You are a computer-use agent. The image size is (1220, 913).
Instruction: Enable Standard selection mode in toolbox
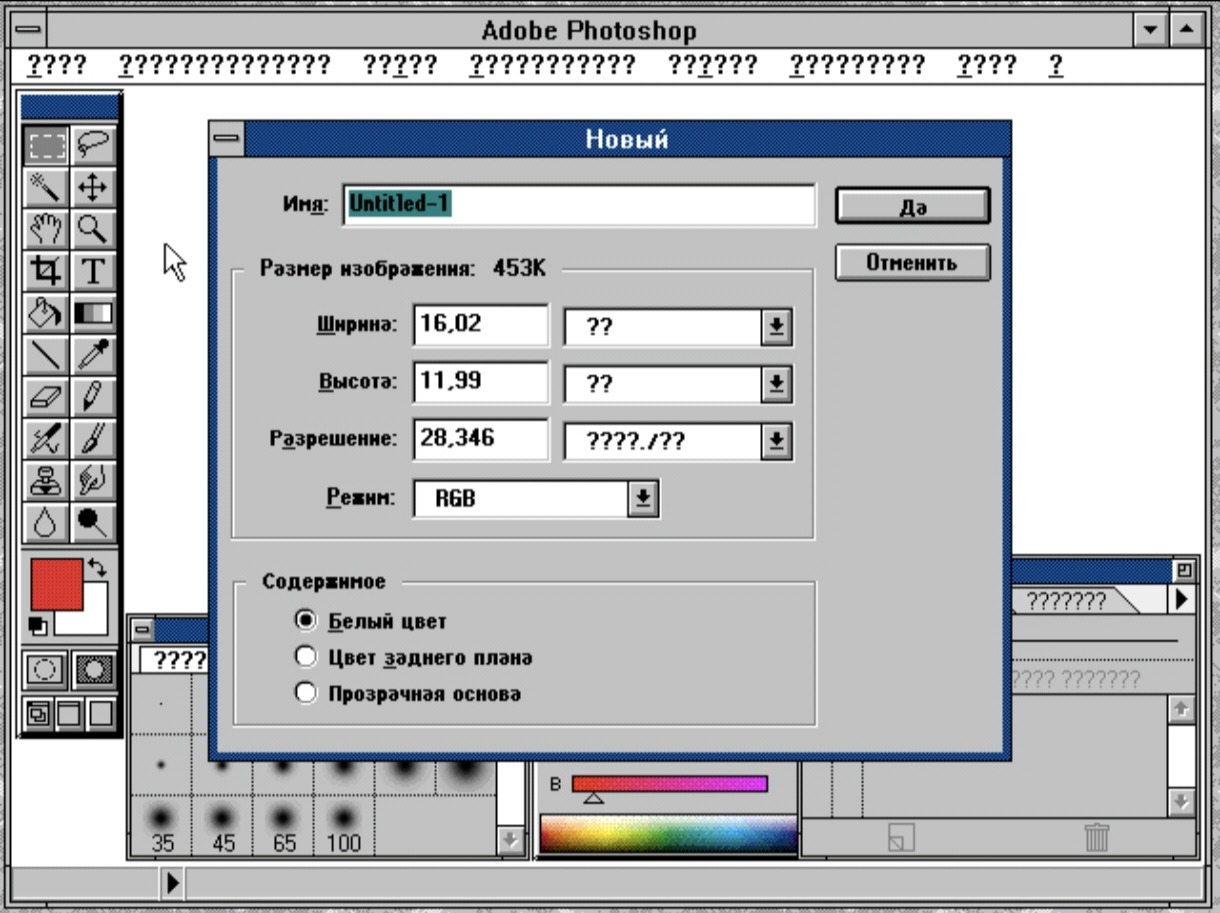coord(45,670)
